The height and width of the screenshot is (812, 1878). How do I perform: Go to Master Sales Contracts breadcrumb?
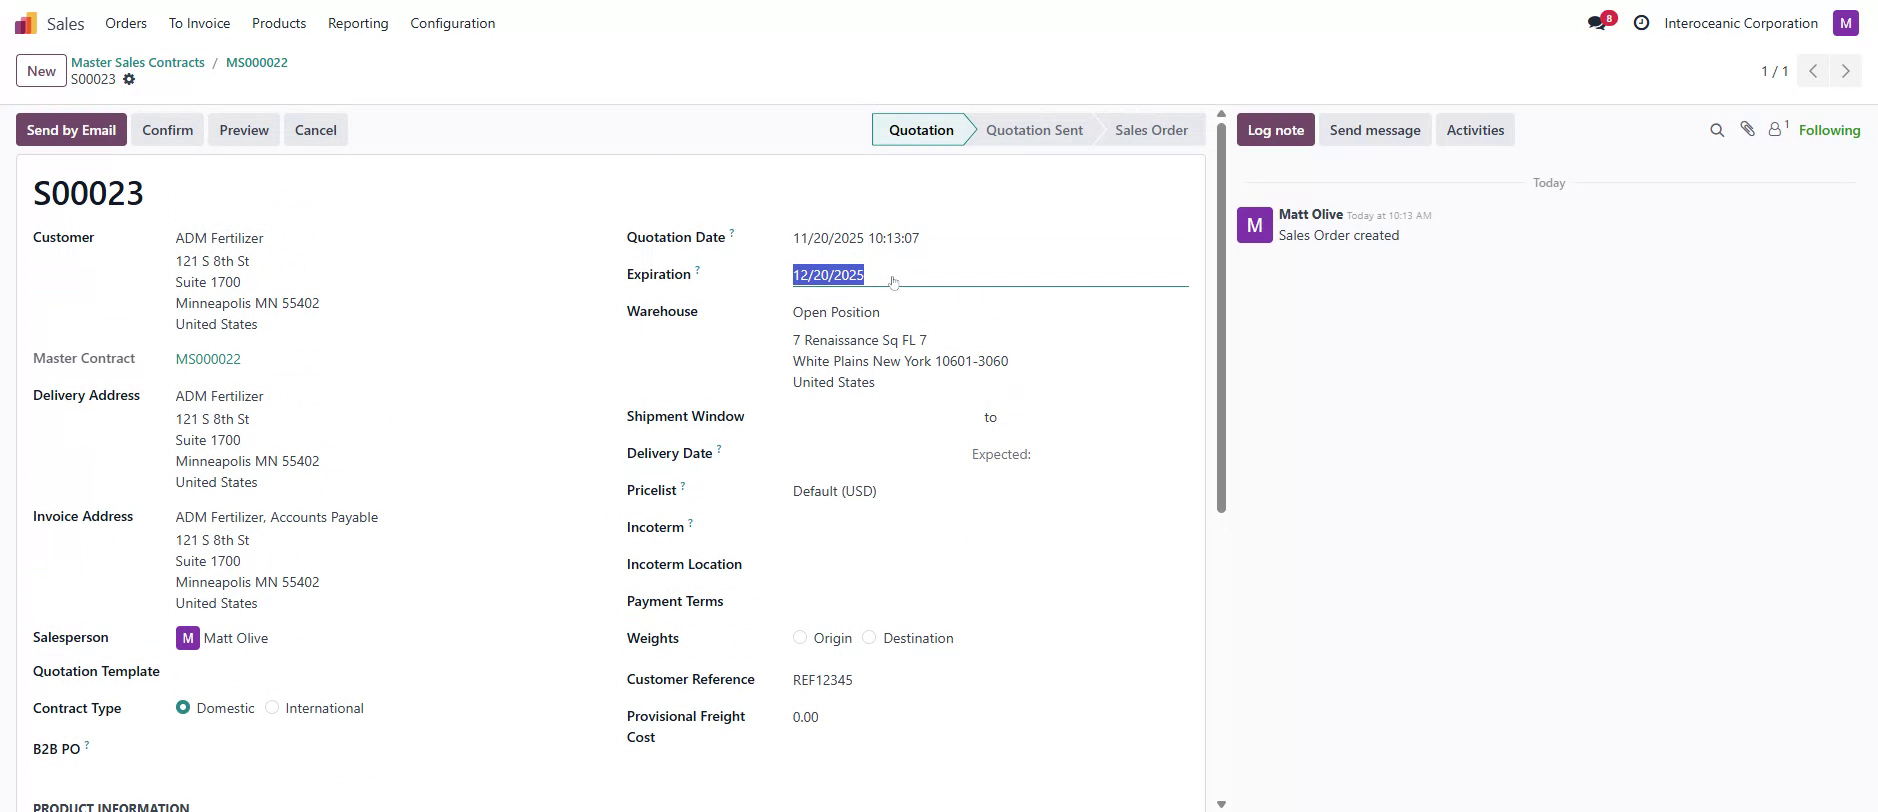pyautogui.click(x=138, y=62)
